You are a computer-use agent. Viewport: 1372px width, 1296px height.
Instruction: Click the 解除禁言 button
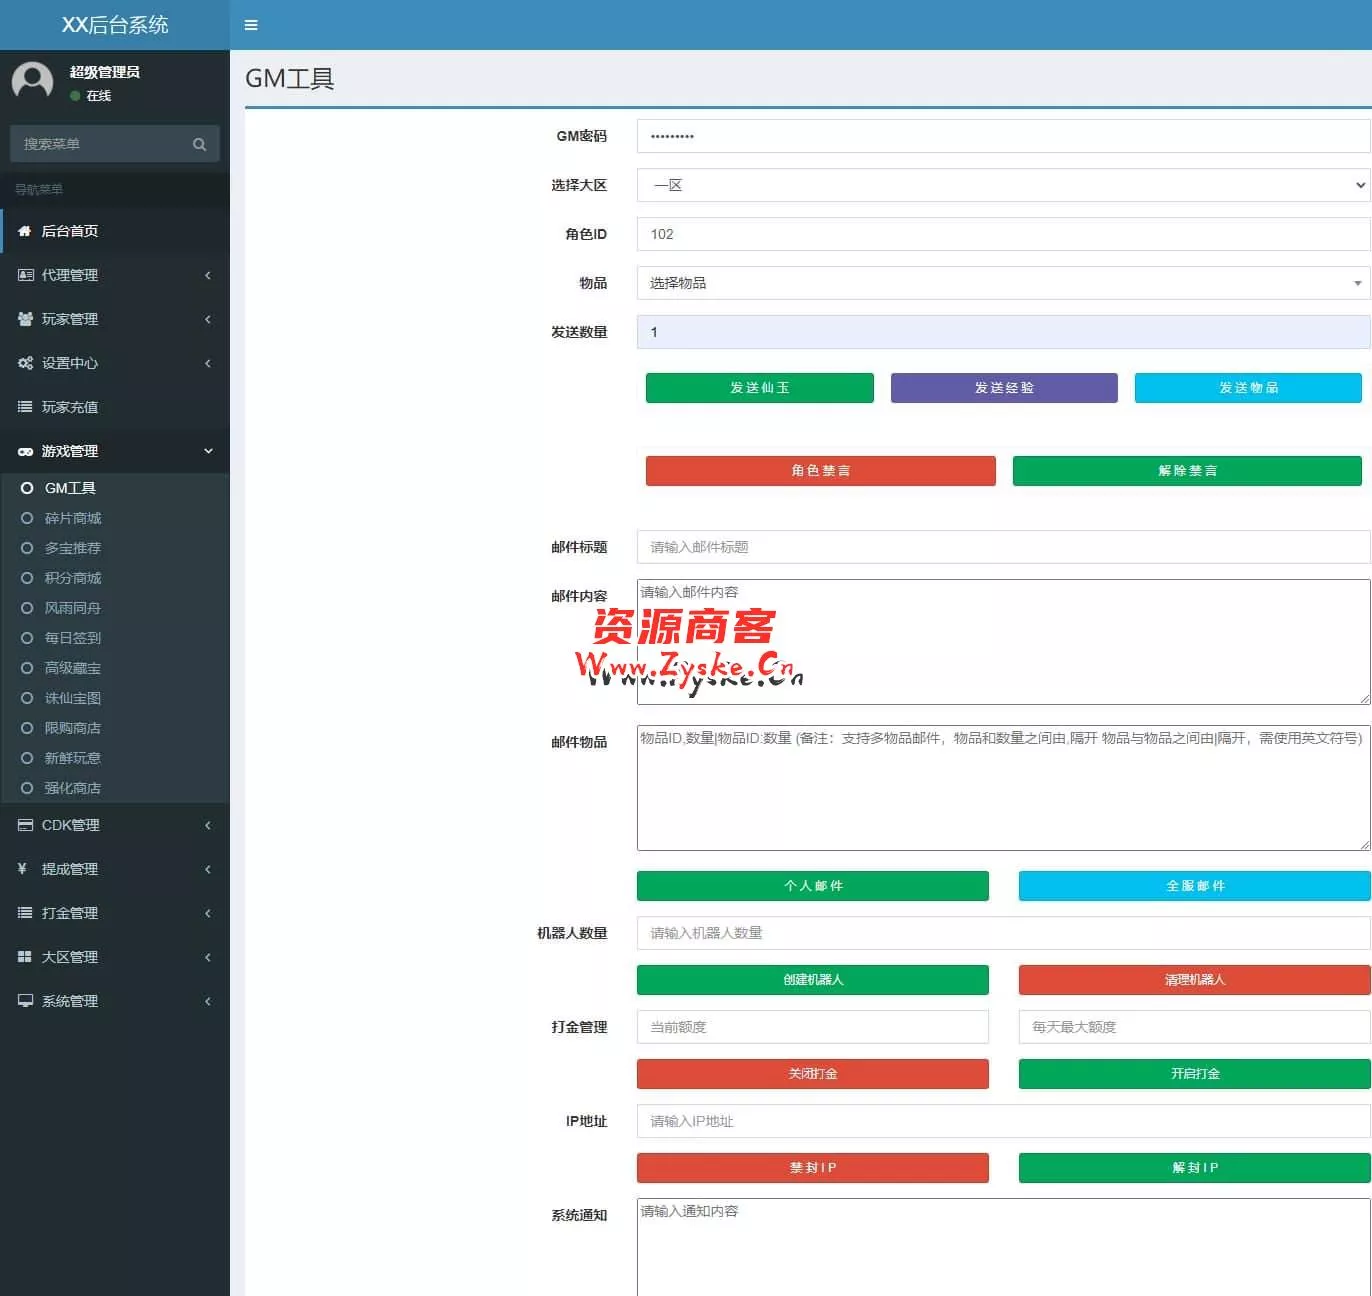pyautogui.click(x=1187, y=471)
